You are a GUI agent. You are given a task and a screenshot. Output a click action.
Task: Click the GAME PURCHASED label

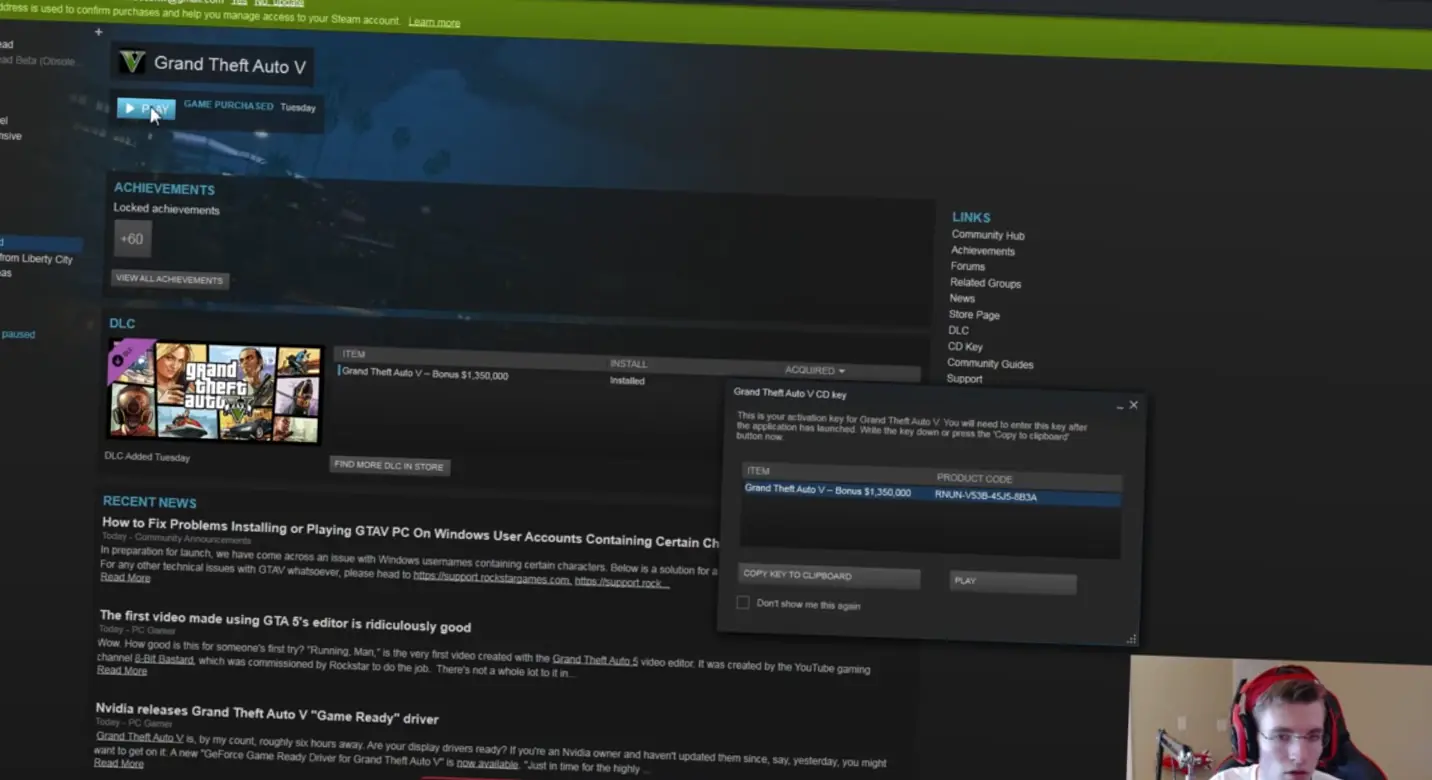pos(228,105)
